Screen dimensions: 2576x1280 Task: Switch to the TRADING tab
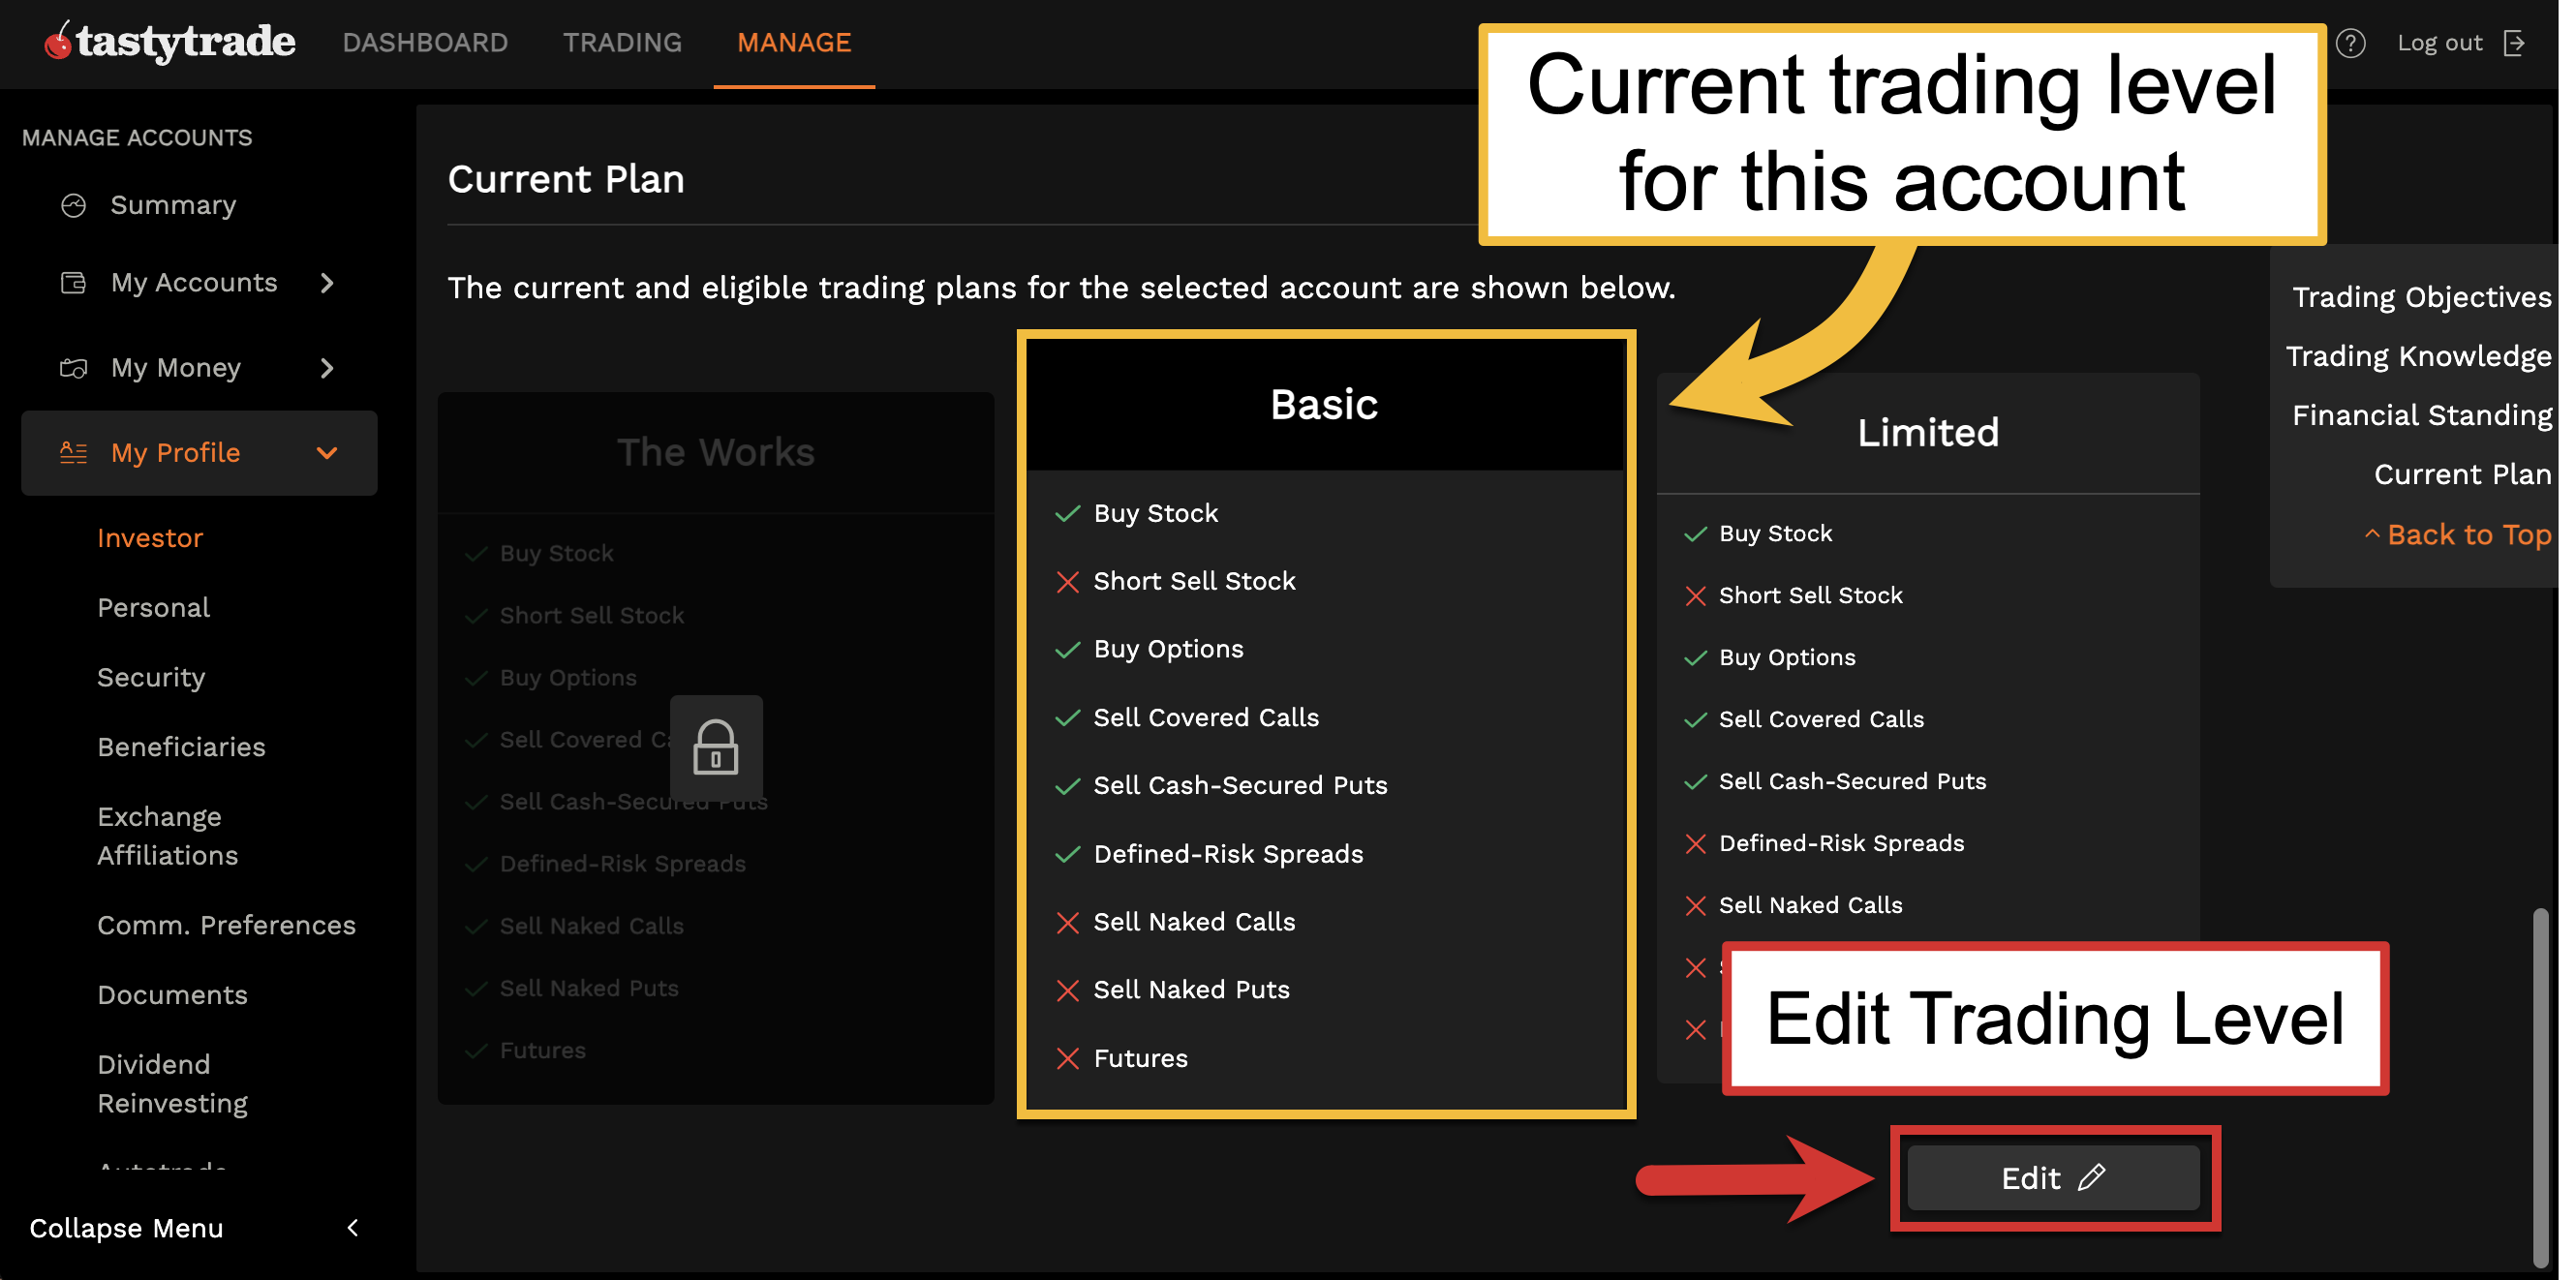(x=622, y=42)
